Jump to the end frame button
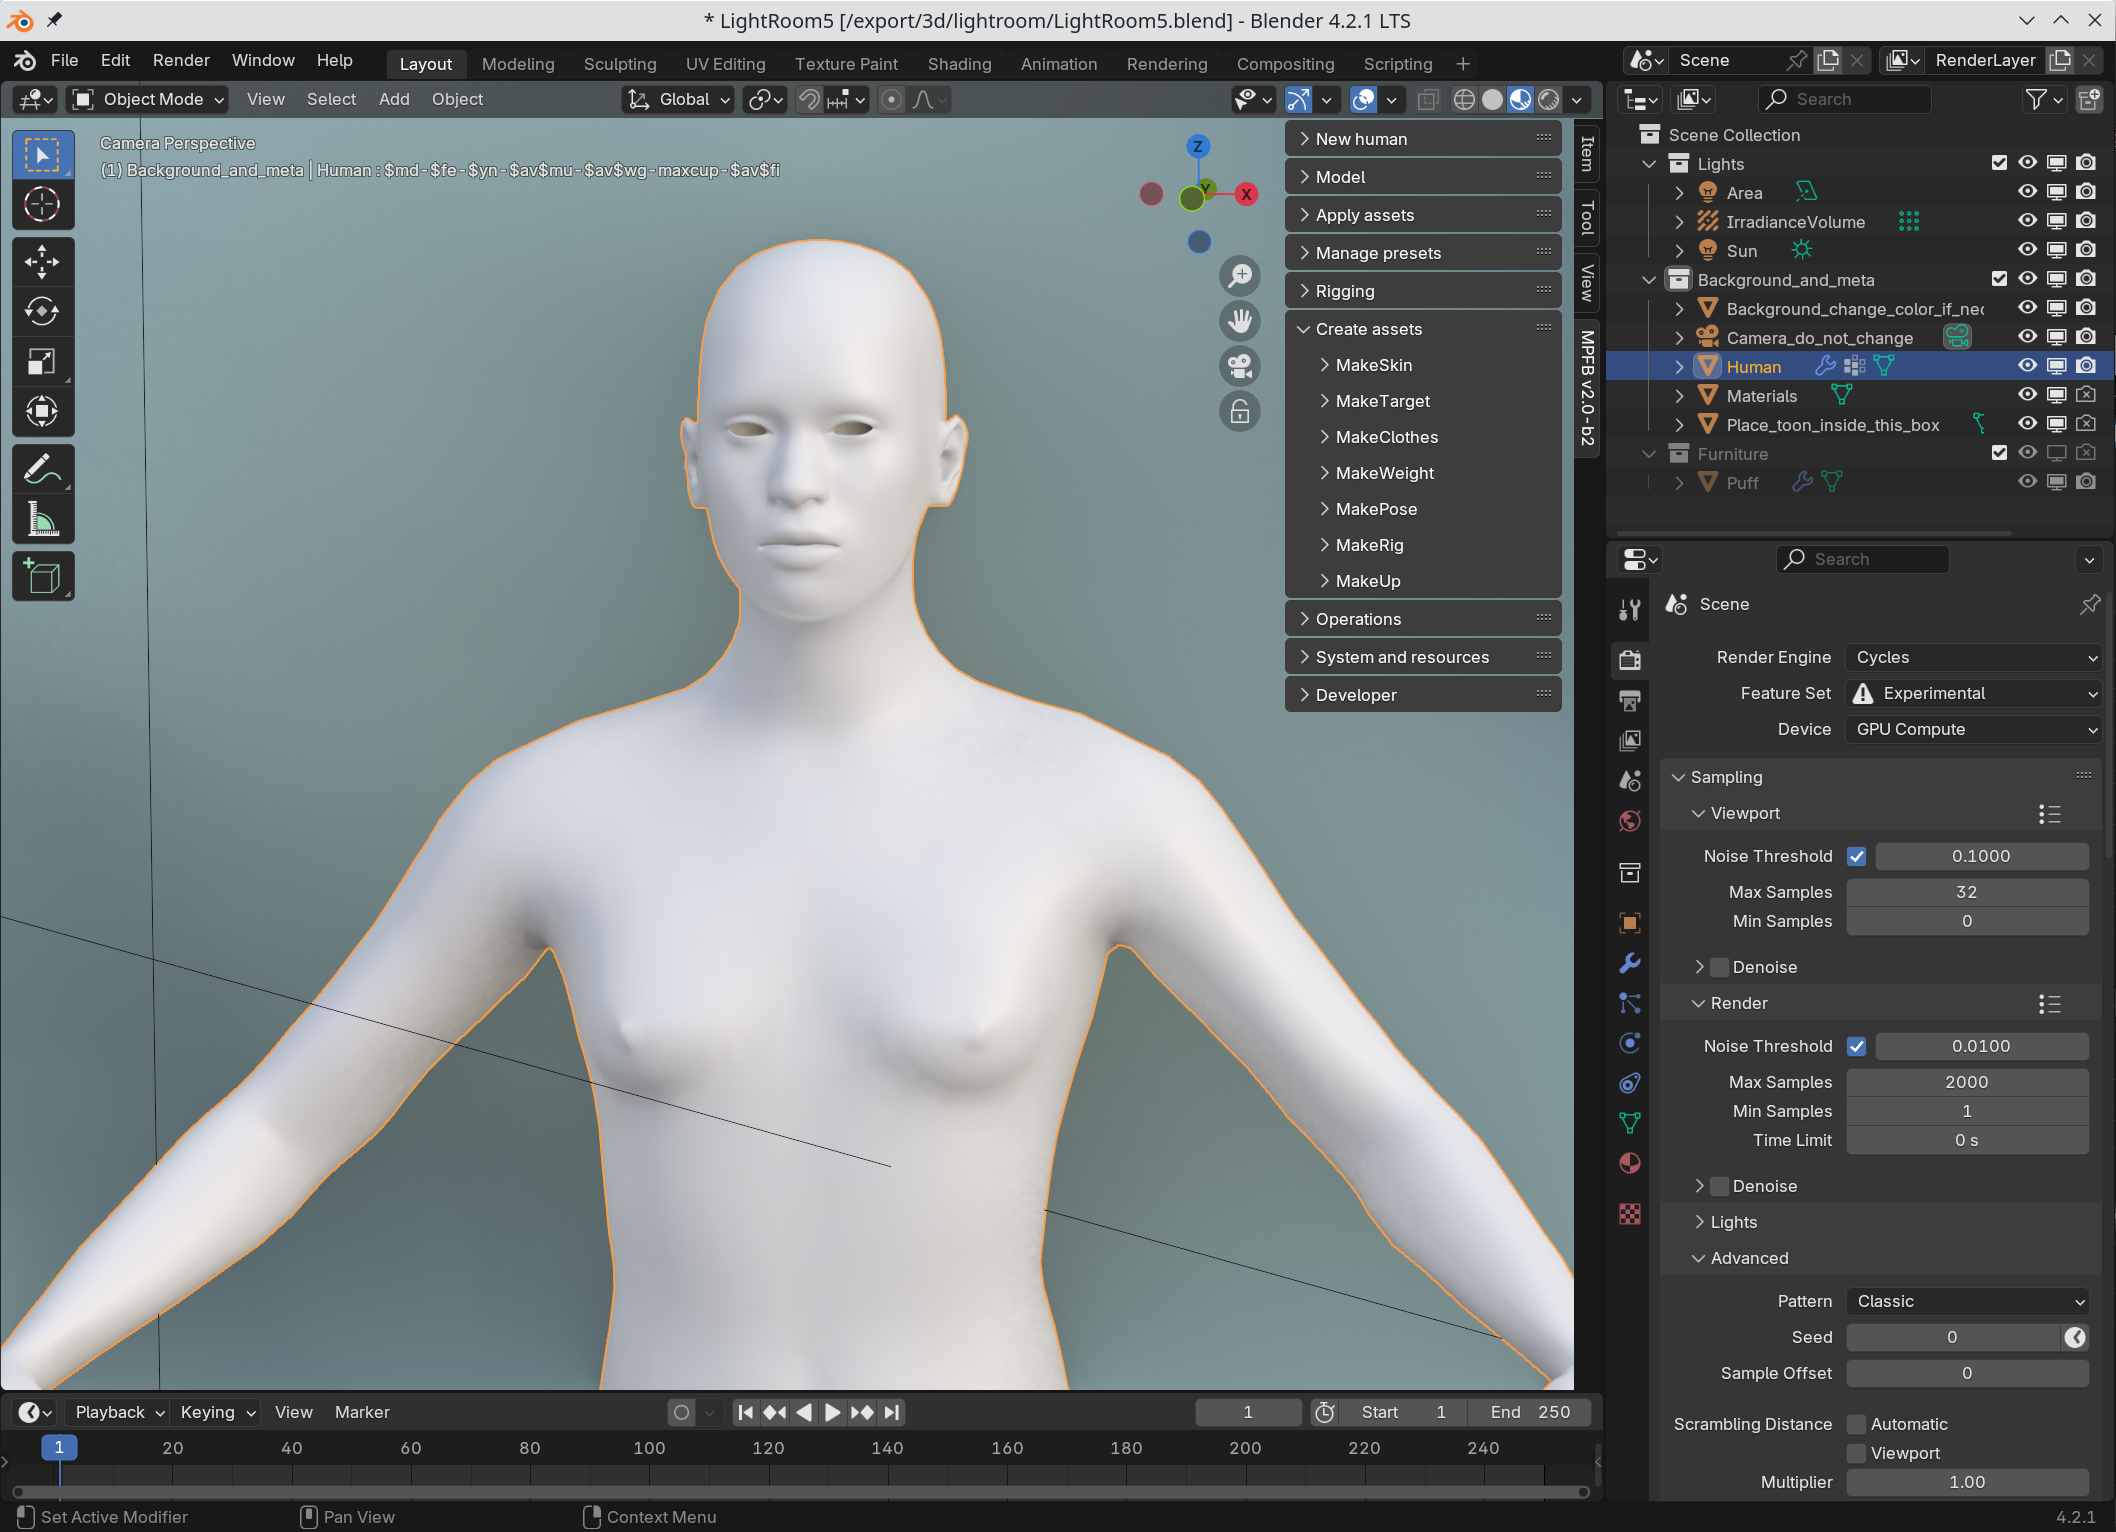 (892, 1412)
